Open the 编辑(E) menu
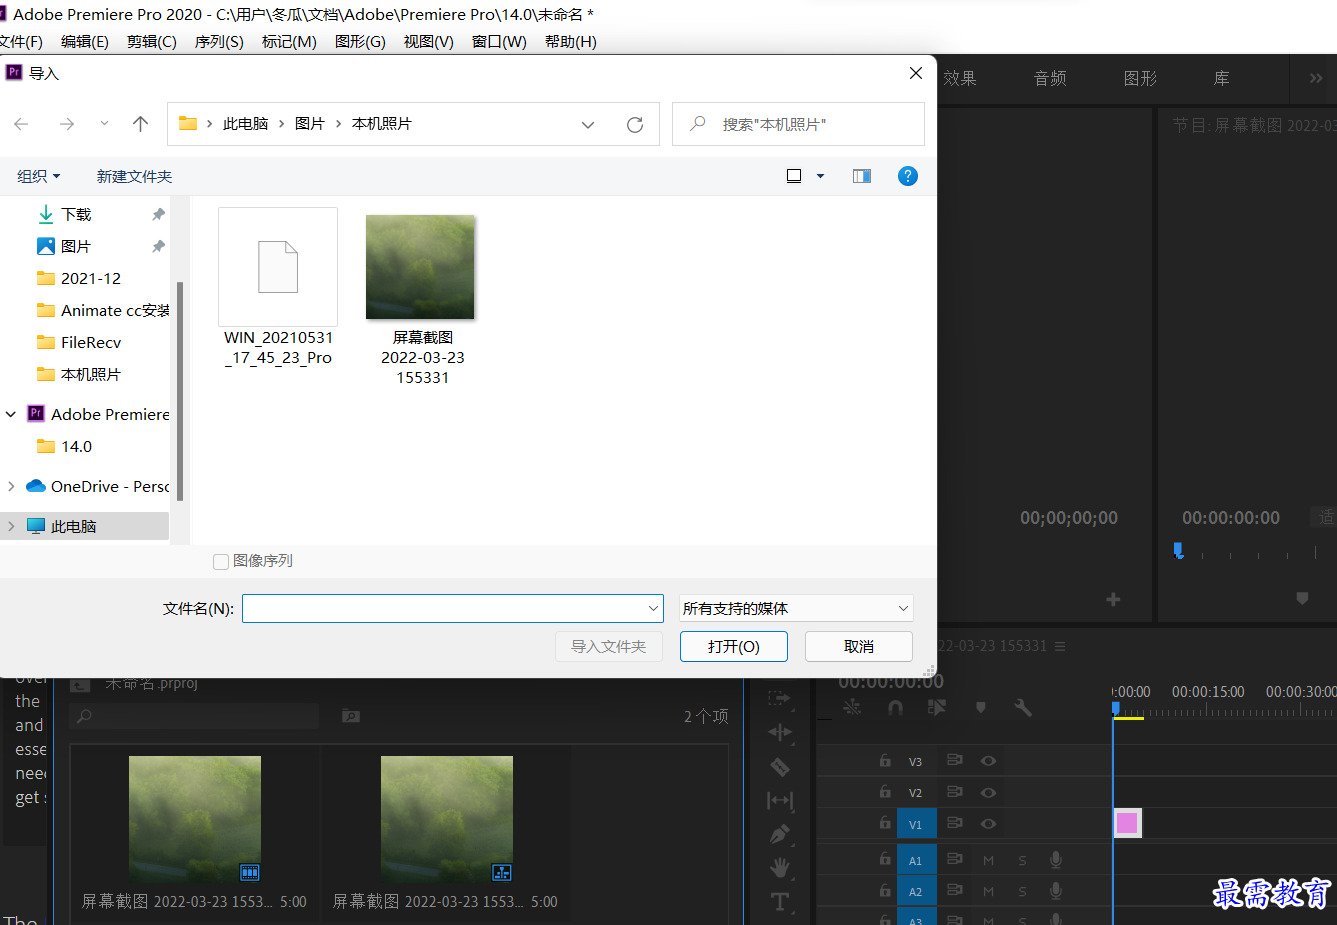Viewport: 1337px width, 925px height. [x=85, y=41]
